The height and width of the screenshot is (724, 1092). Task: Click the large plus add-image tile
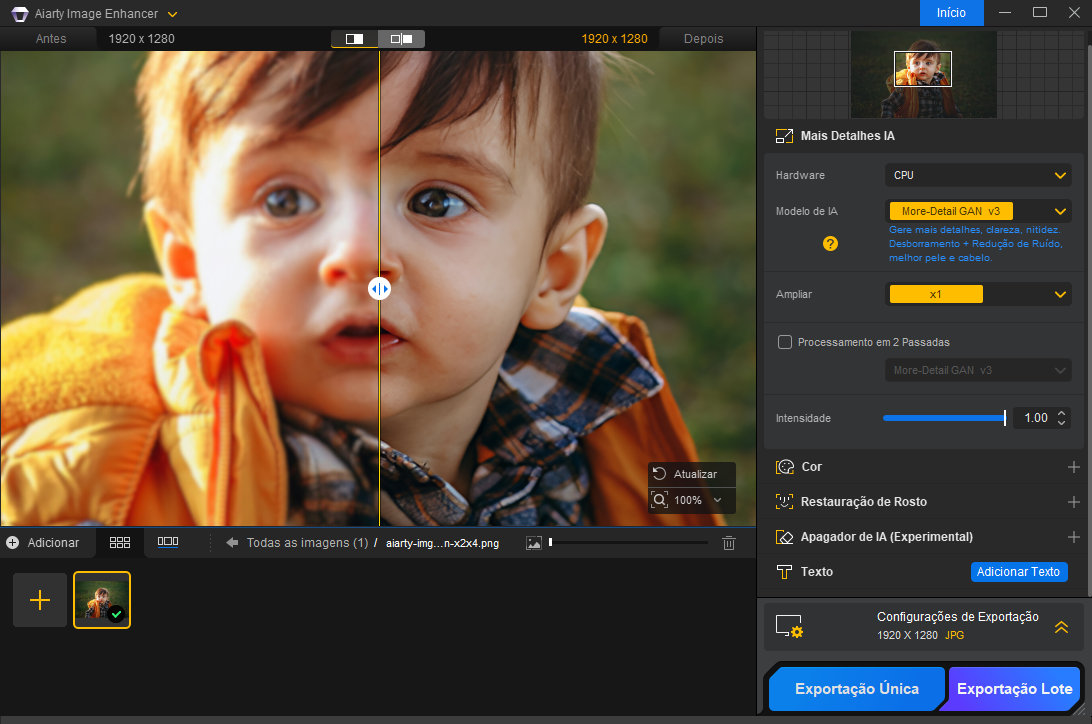point(40,600)
